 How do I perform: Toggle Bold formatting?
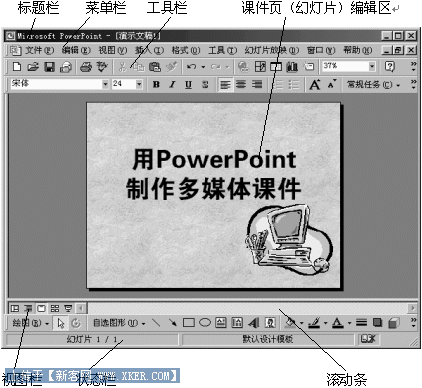pyautogui.click(x=156, y=85)
